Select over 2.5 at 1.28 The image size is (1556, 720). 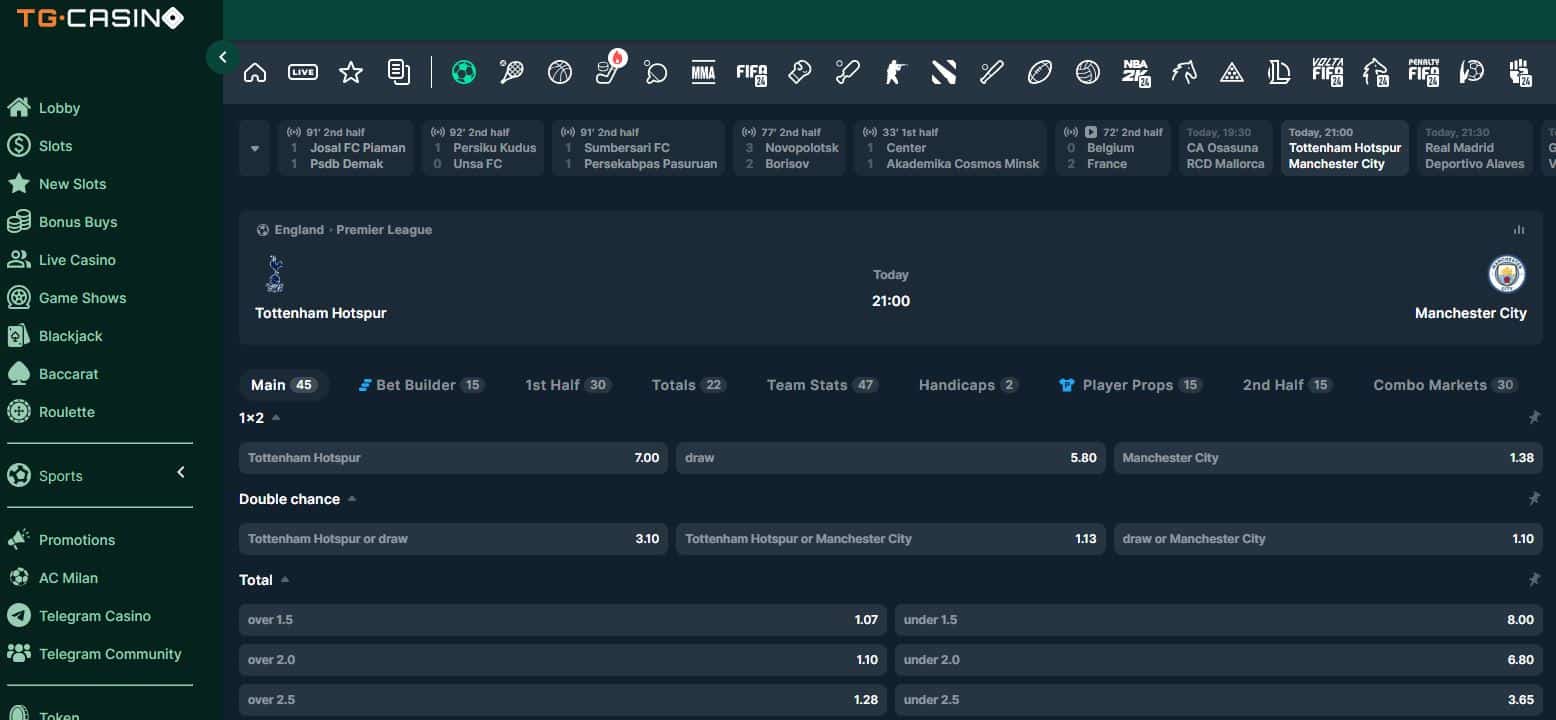click(563, 700)
